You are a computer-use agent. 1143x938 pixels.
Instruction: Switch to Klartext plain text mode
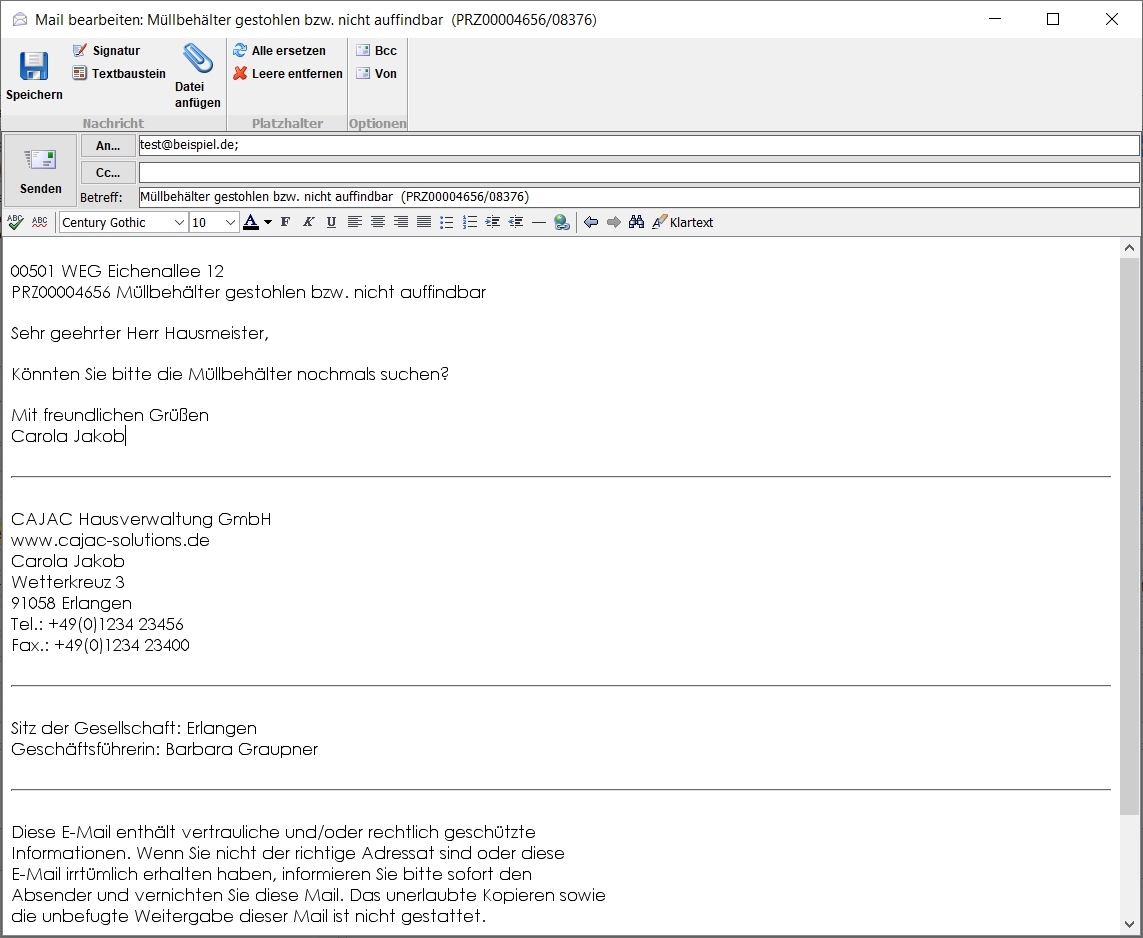(683, 222)
